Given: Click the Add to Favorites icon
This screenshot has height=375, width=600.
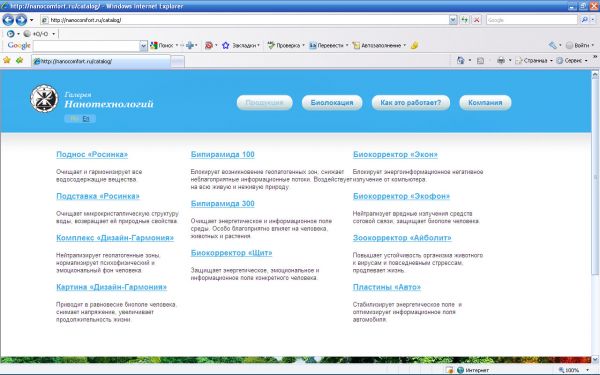Looking at the screenshot, I should pyautogui.click(x=20, y=60).
